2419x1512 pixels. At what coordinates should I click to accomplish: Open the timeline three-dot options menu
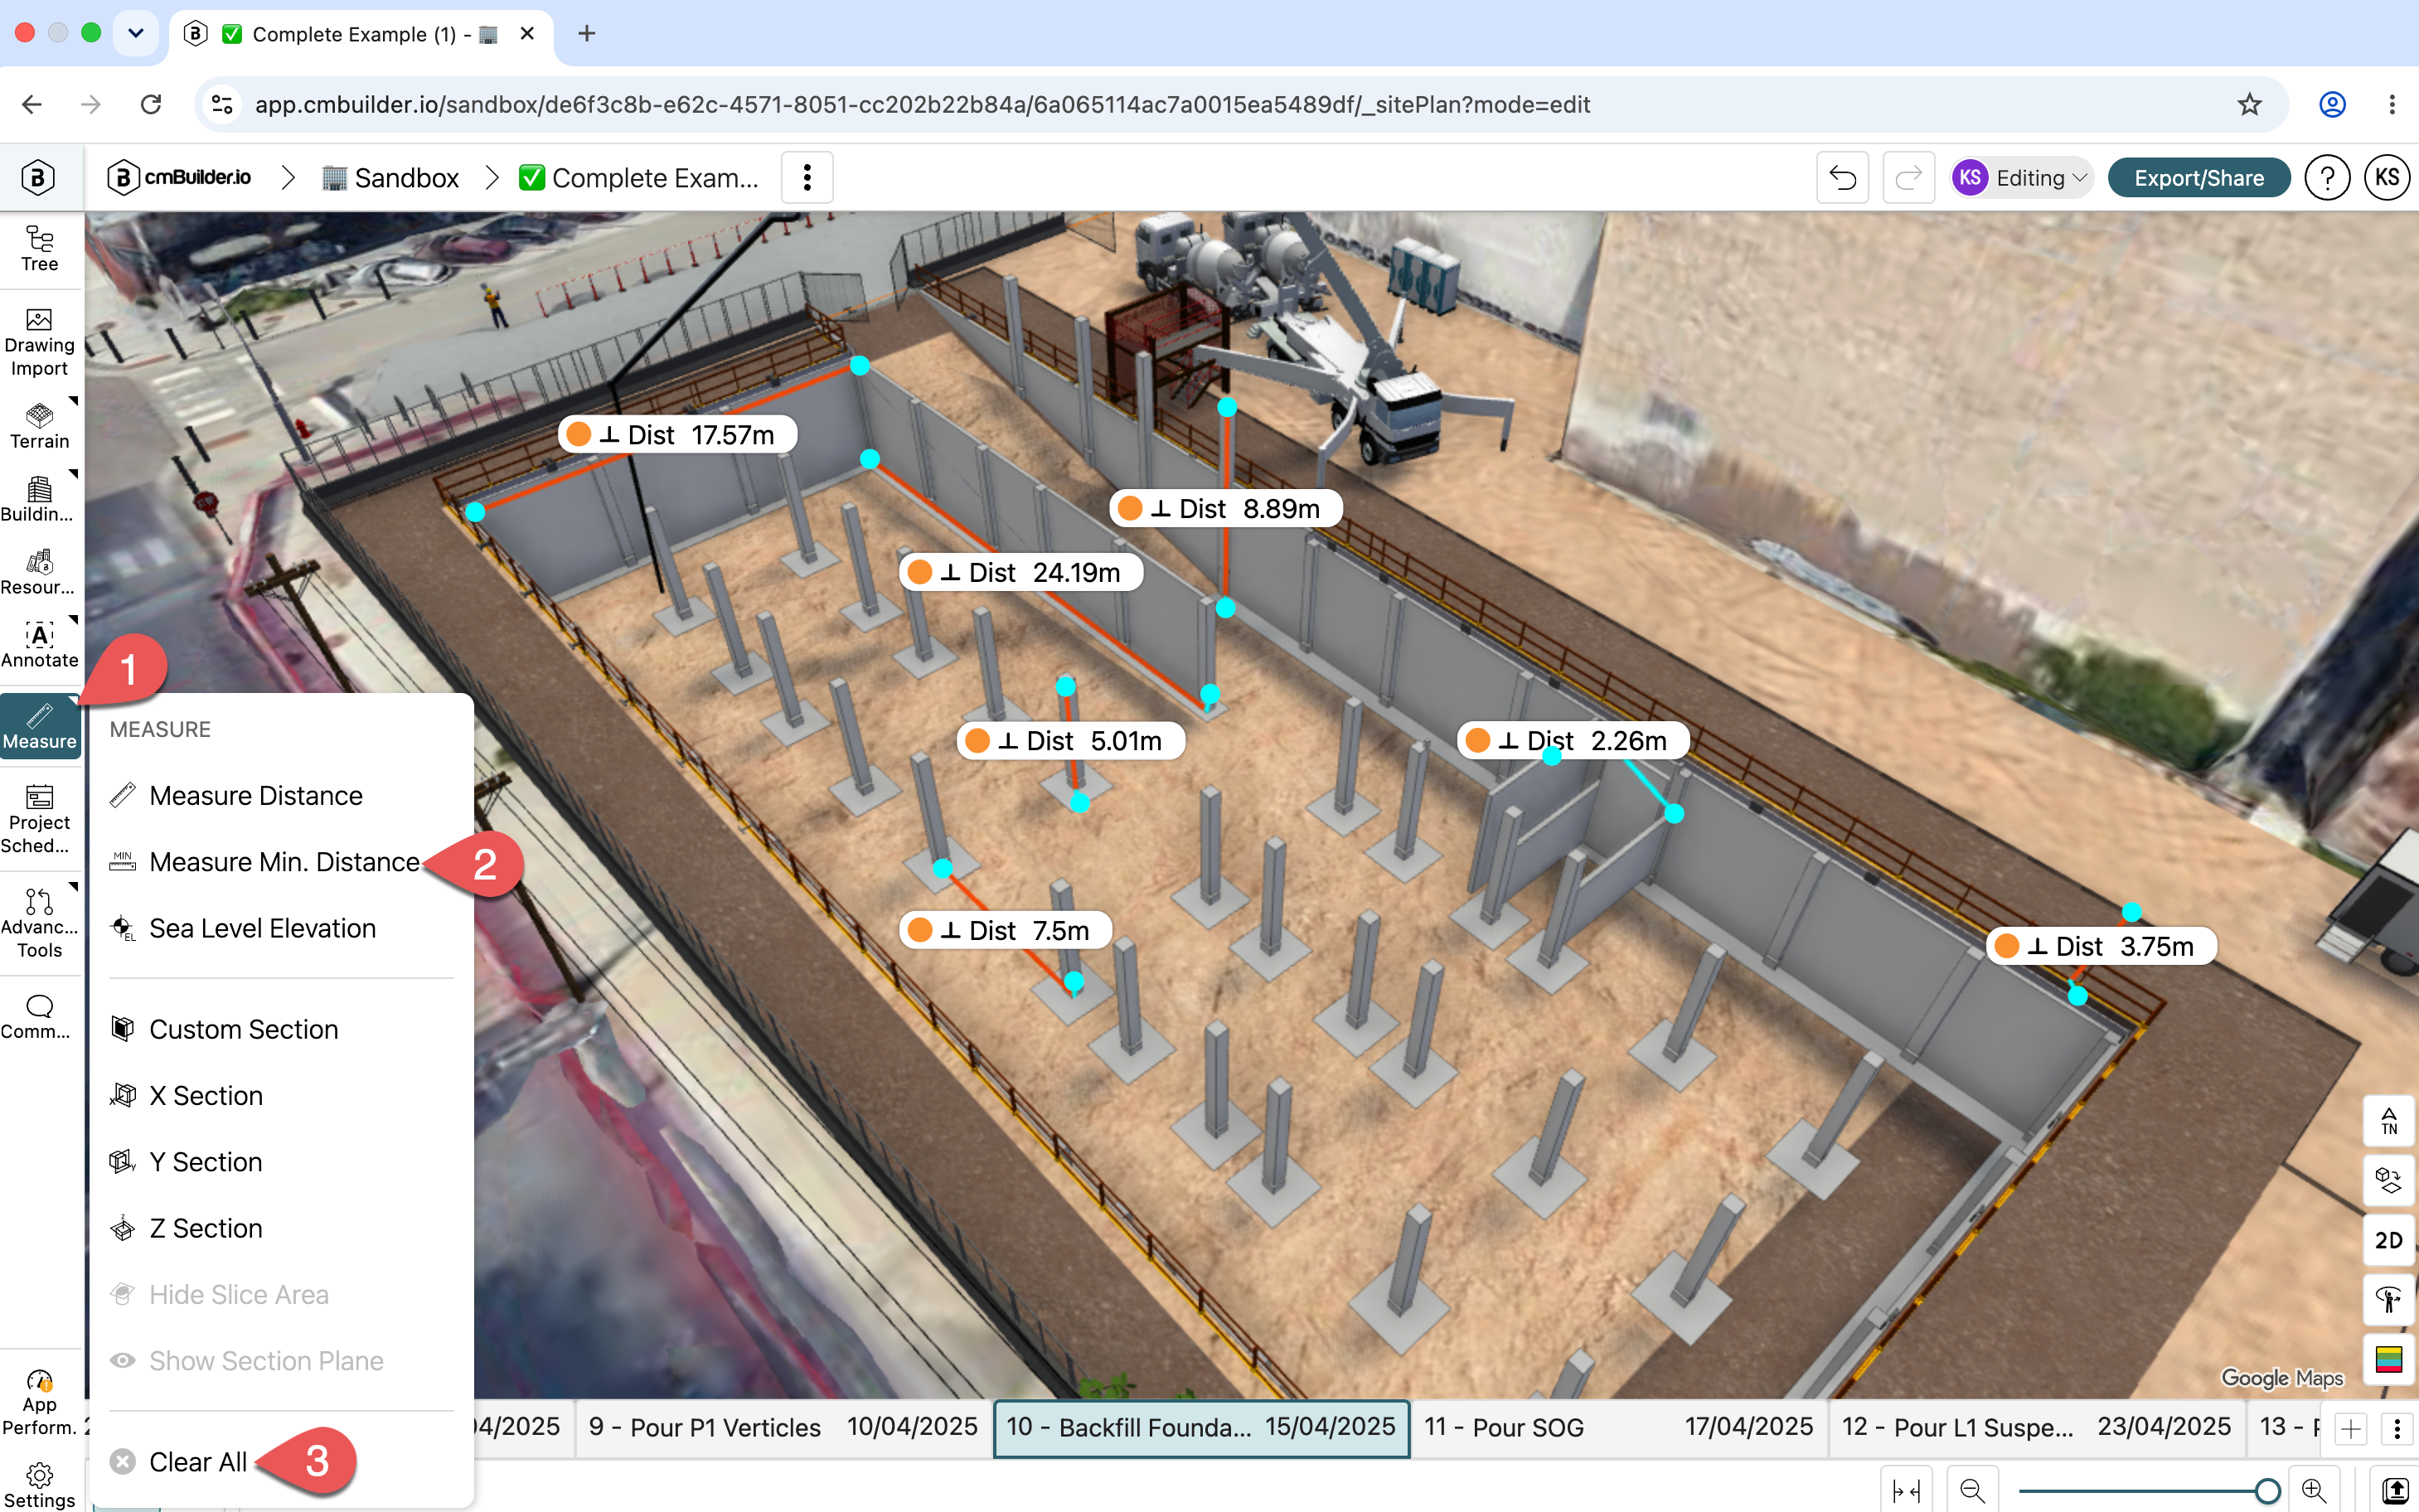2397,1429
